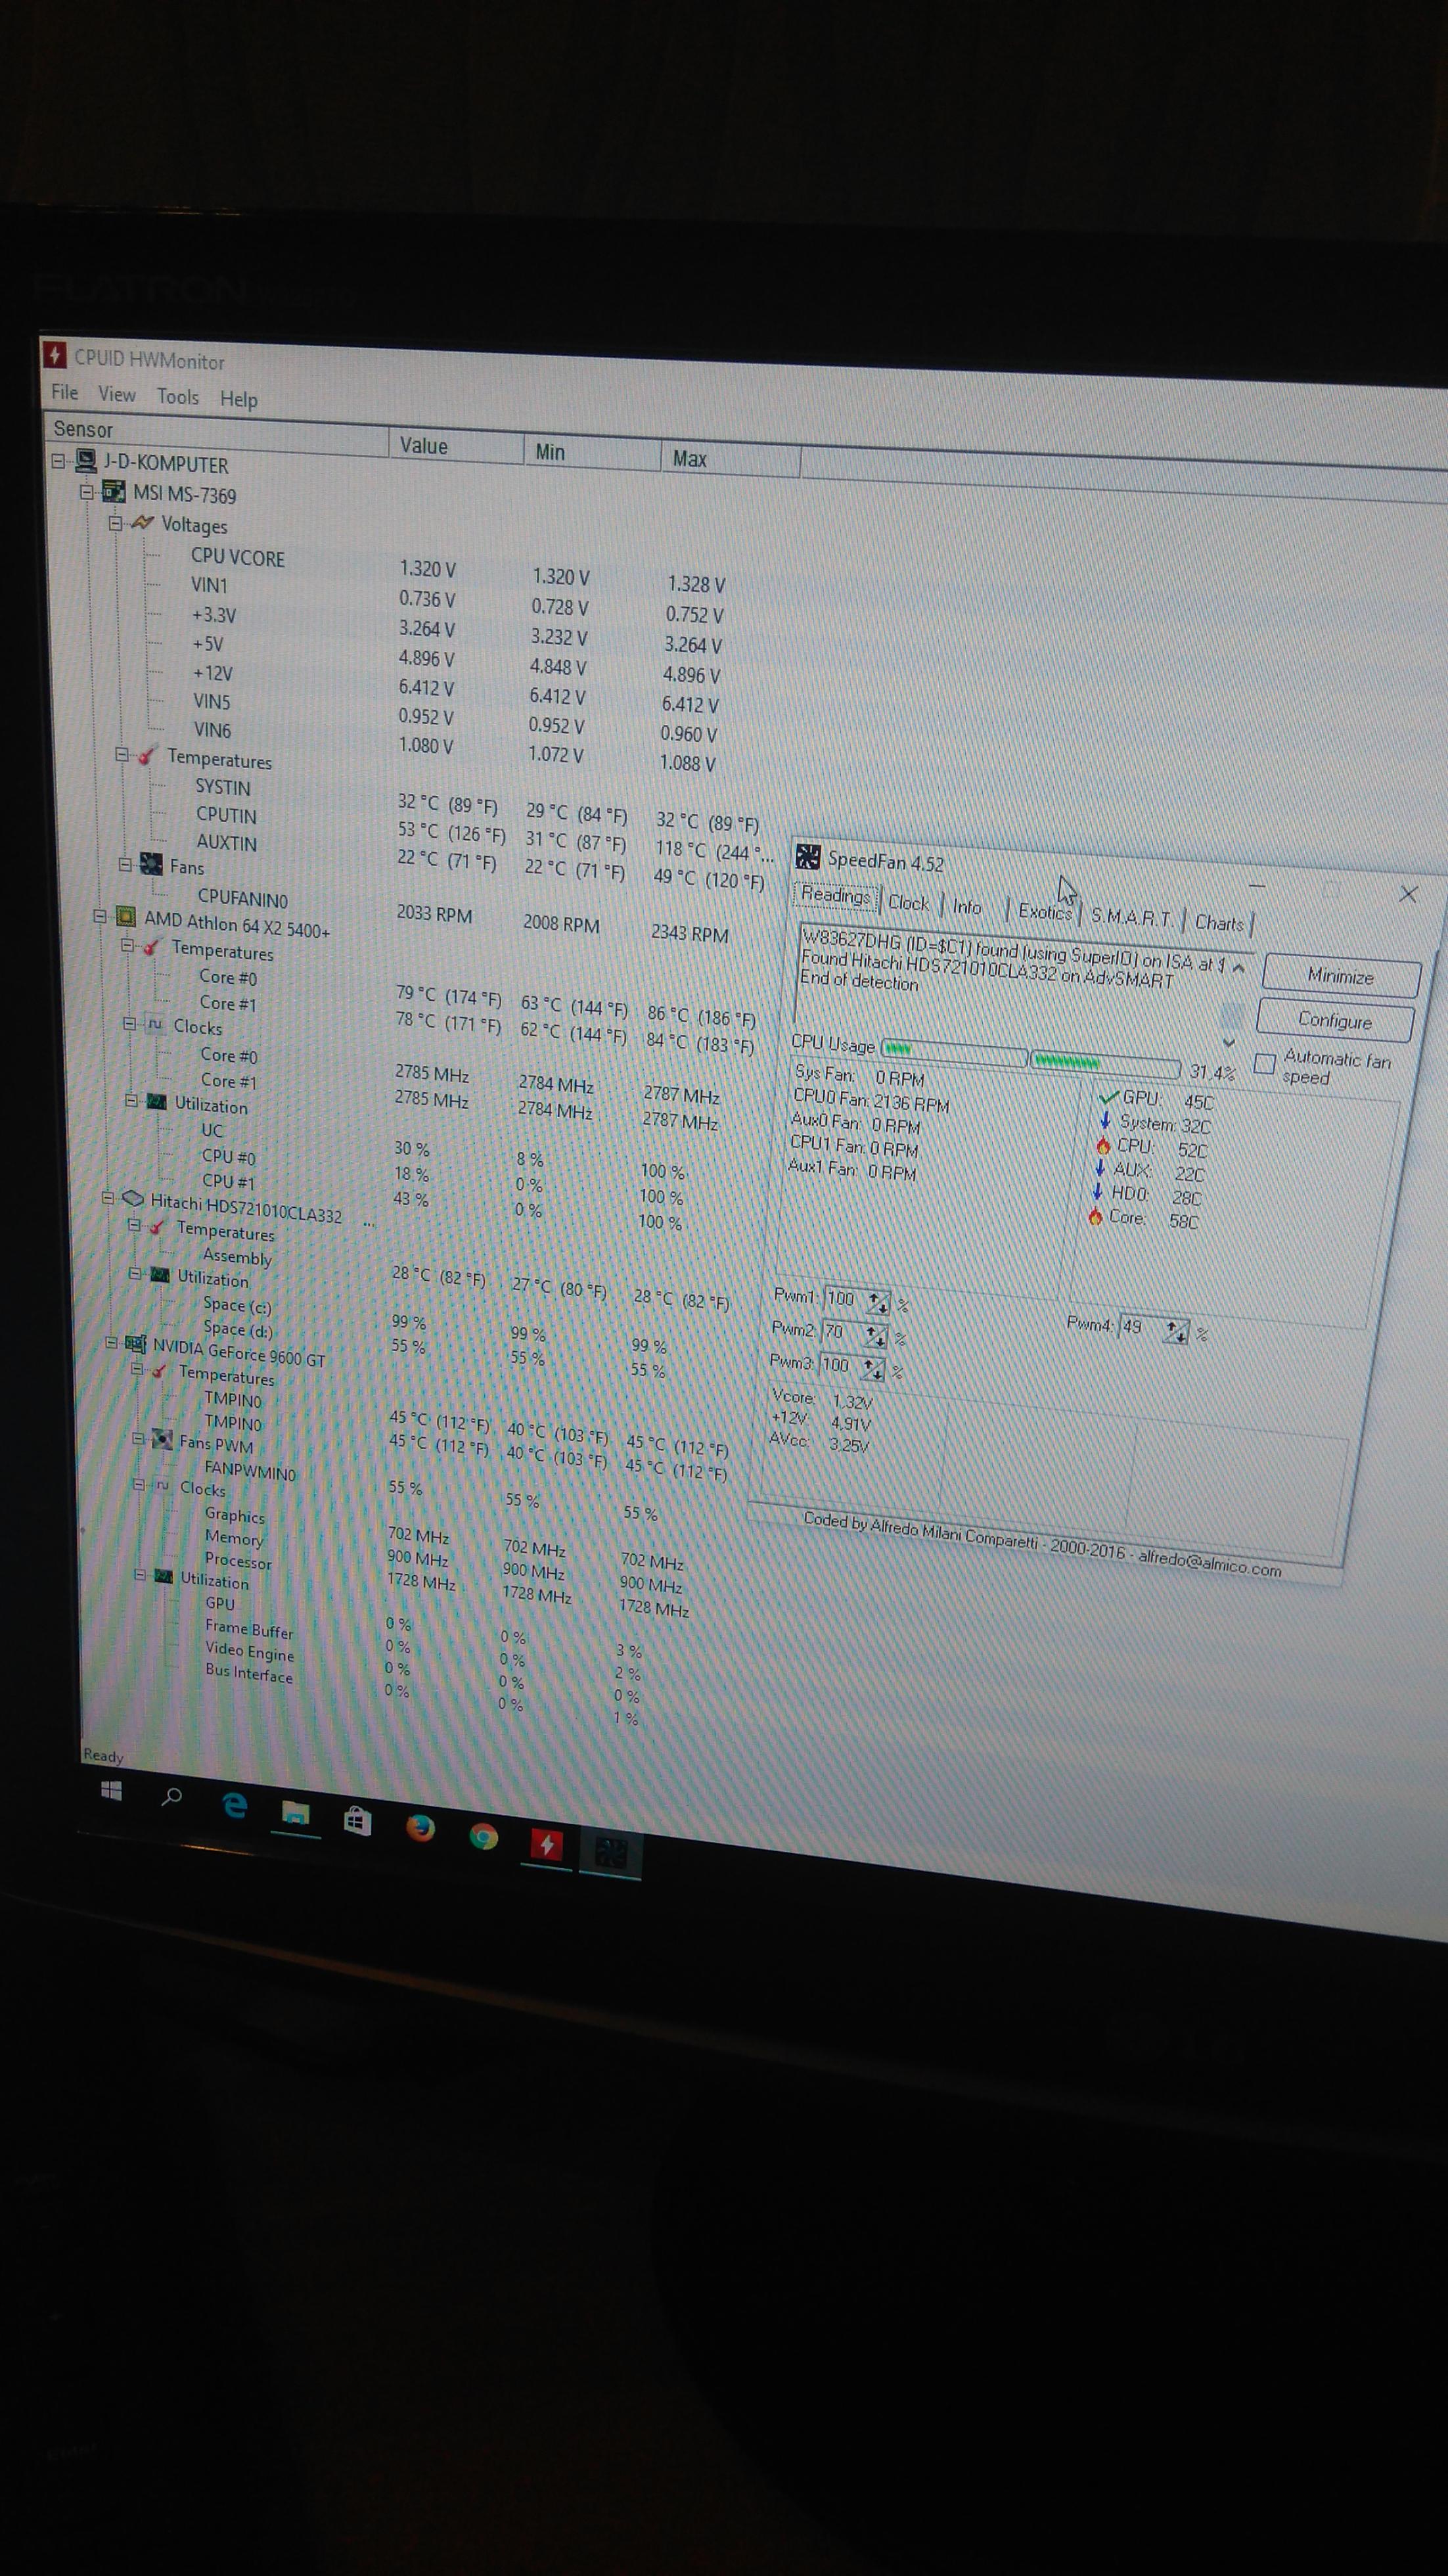The height and width of the screenshot is (2576, 1448).
Task: Click the Hitachi hard drive icon
Action: (x=133, y=1198)
